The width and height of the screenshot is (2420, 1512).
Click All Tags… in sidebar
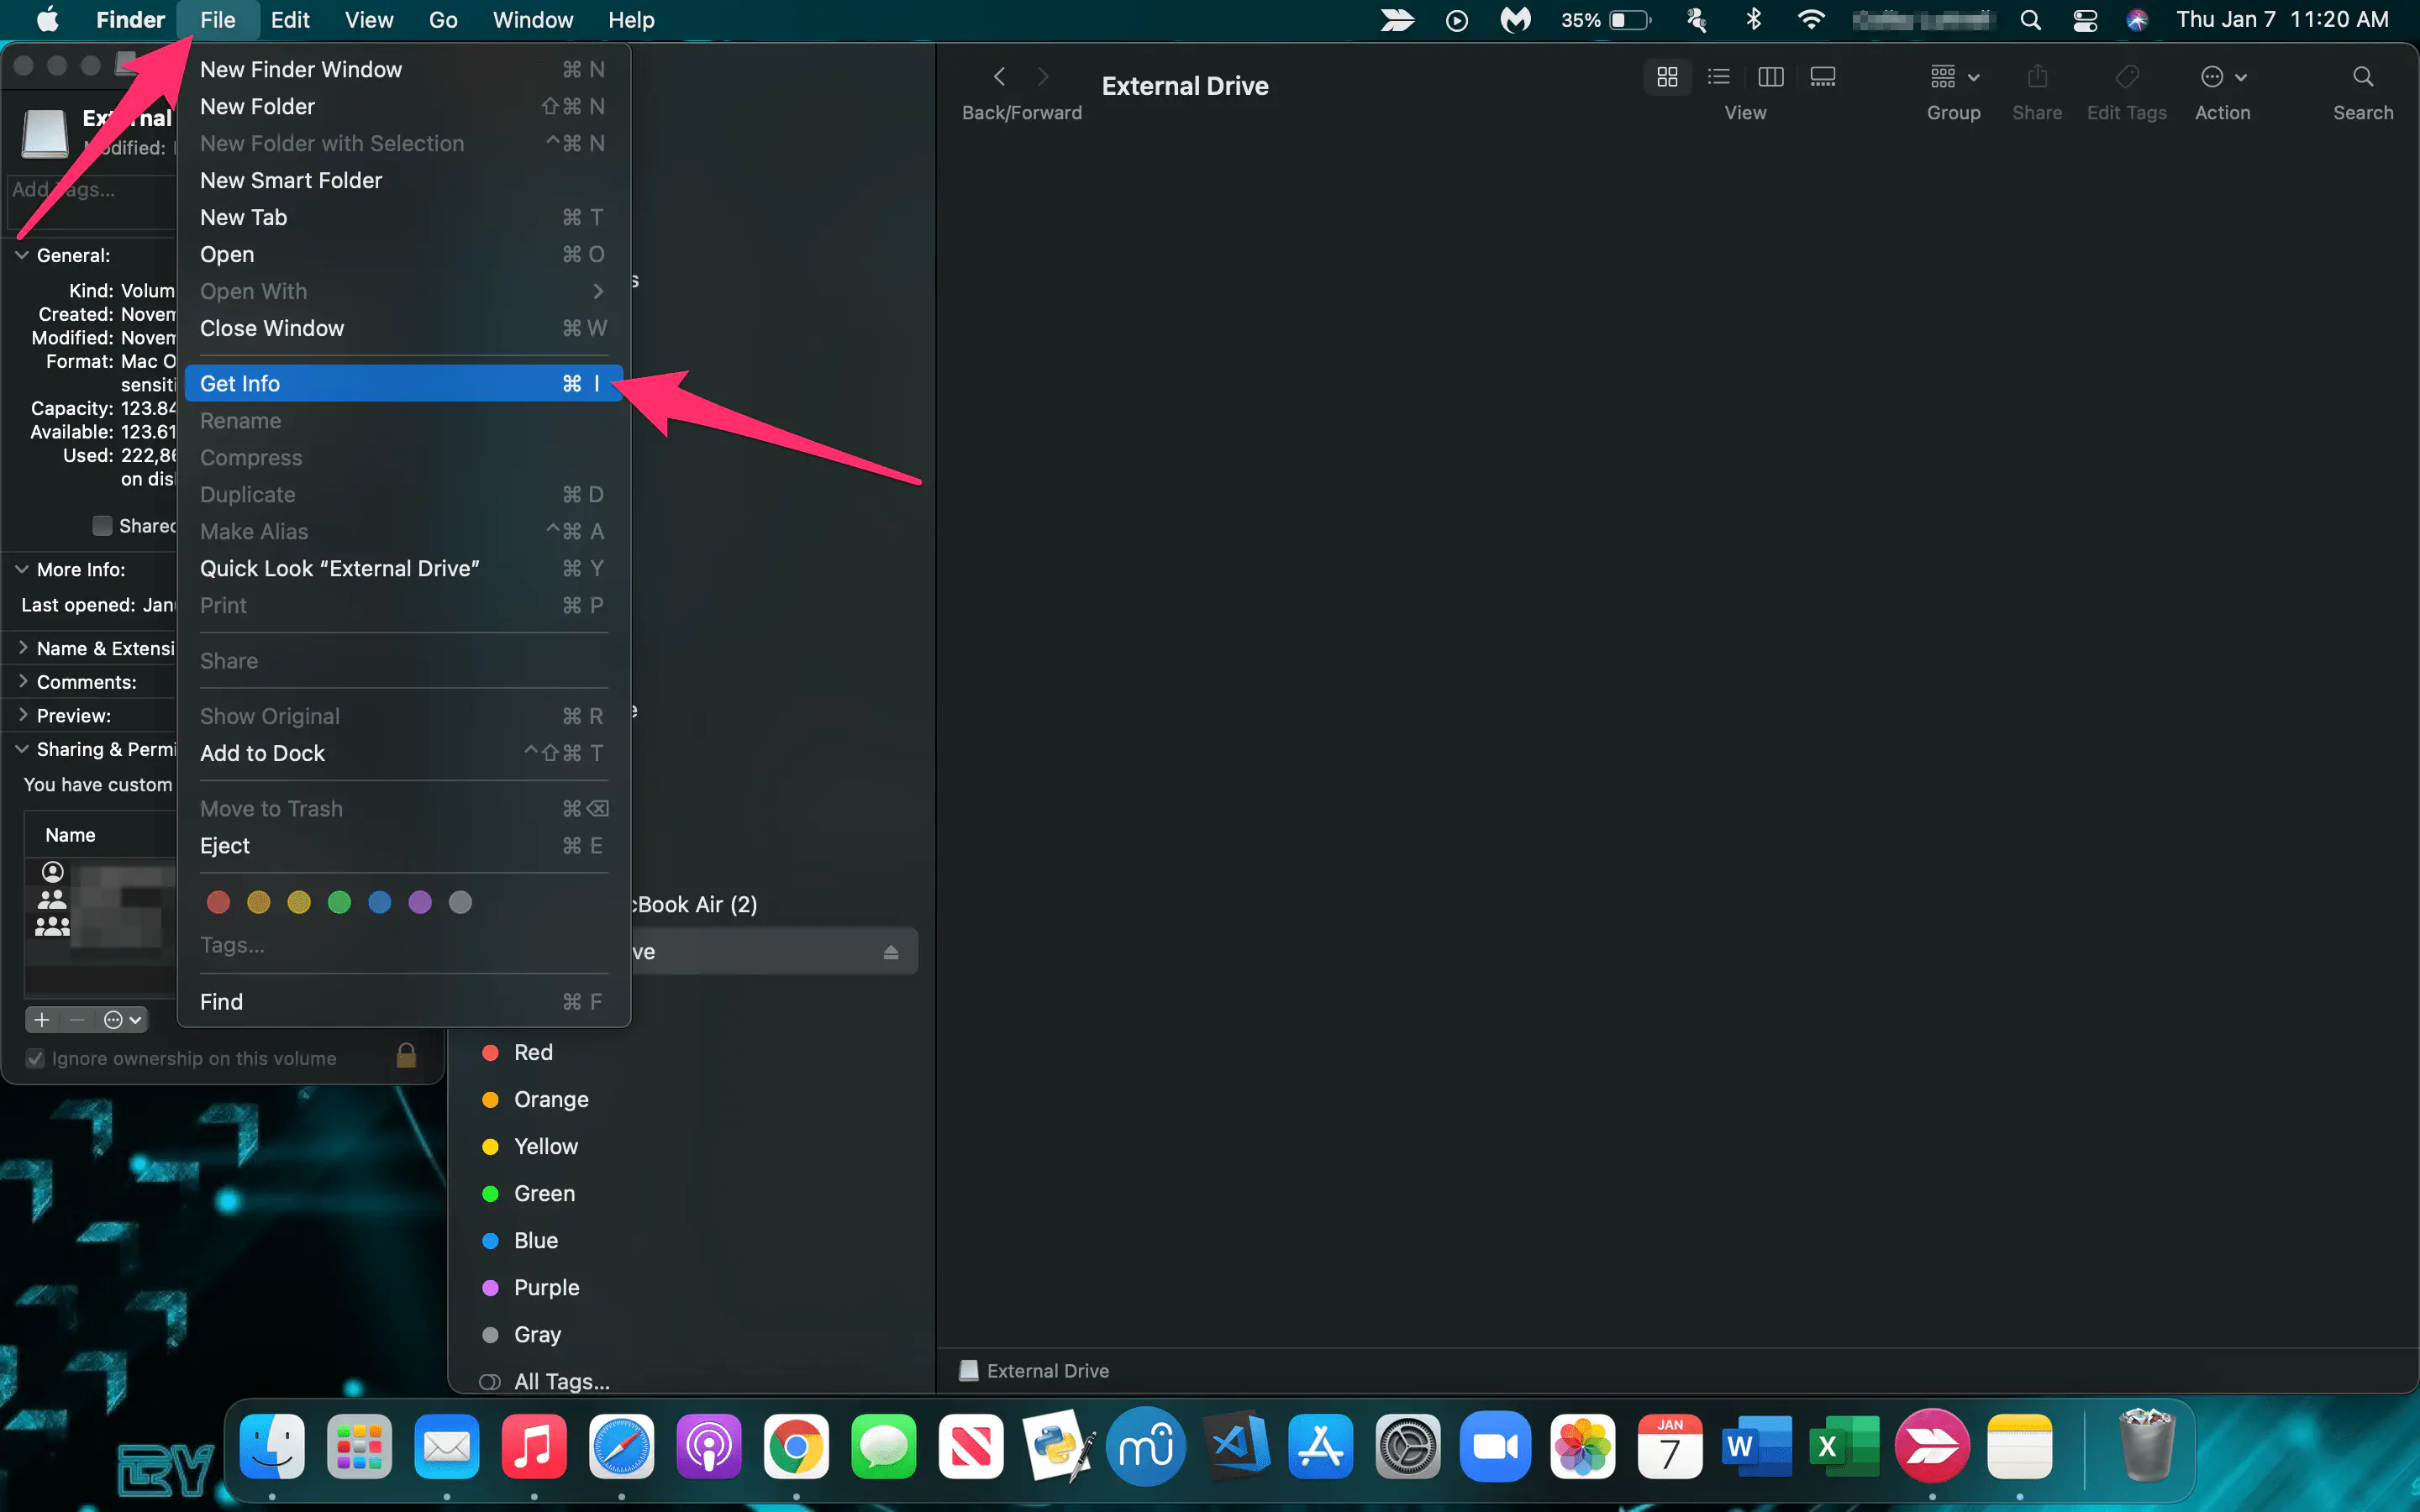click(546, 1381)
